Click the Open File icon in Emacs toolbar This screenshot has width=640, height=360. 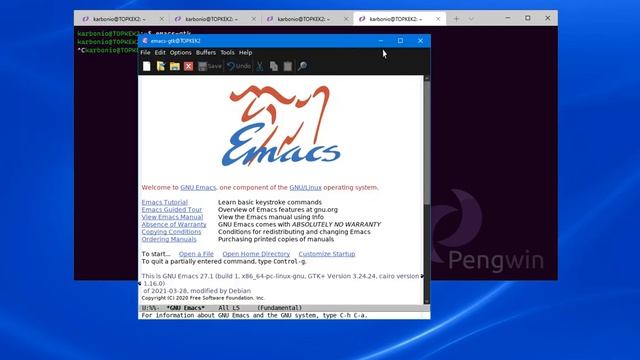[161, 66]
